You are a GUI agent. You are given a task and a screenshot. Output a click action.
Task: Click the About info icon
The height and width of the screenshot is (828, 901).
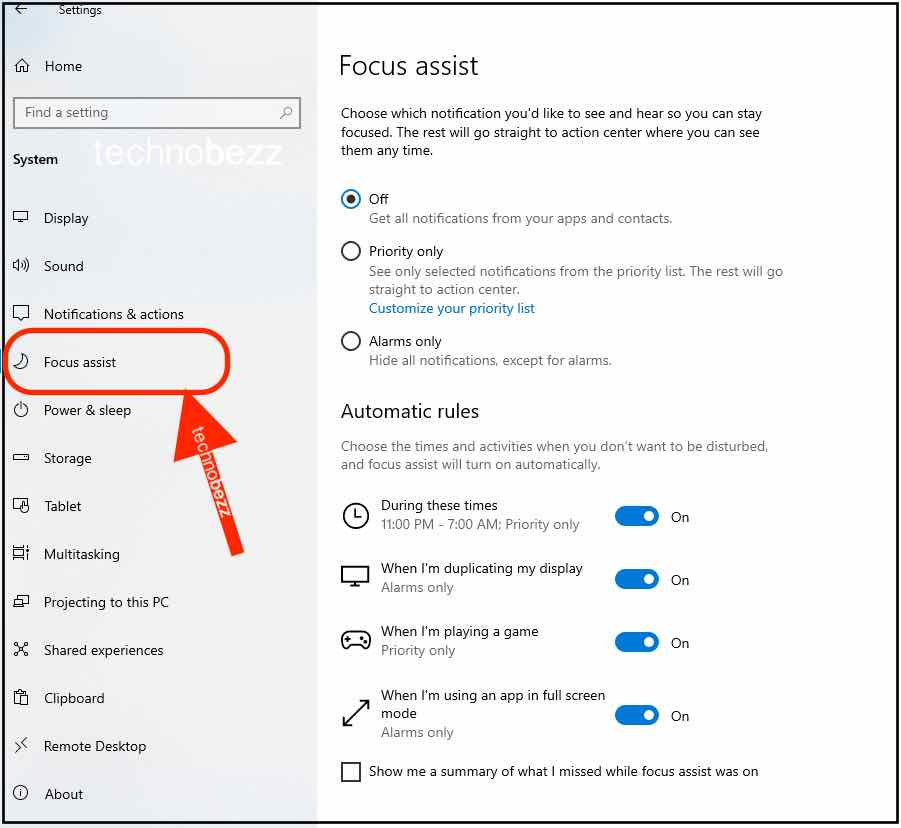pos(21,793)
